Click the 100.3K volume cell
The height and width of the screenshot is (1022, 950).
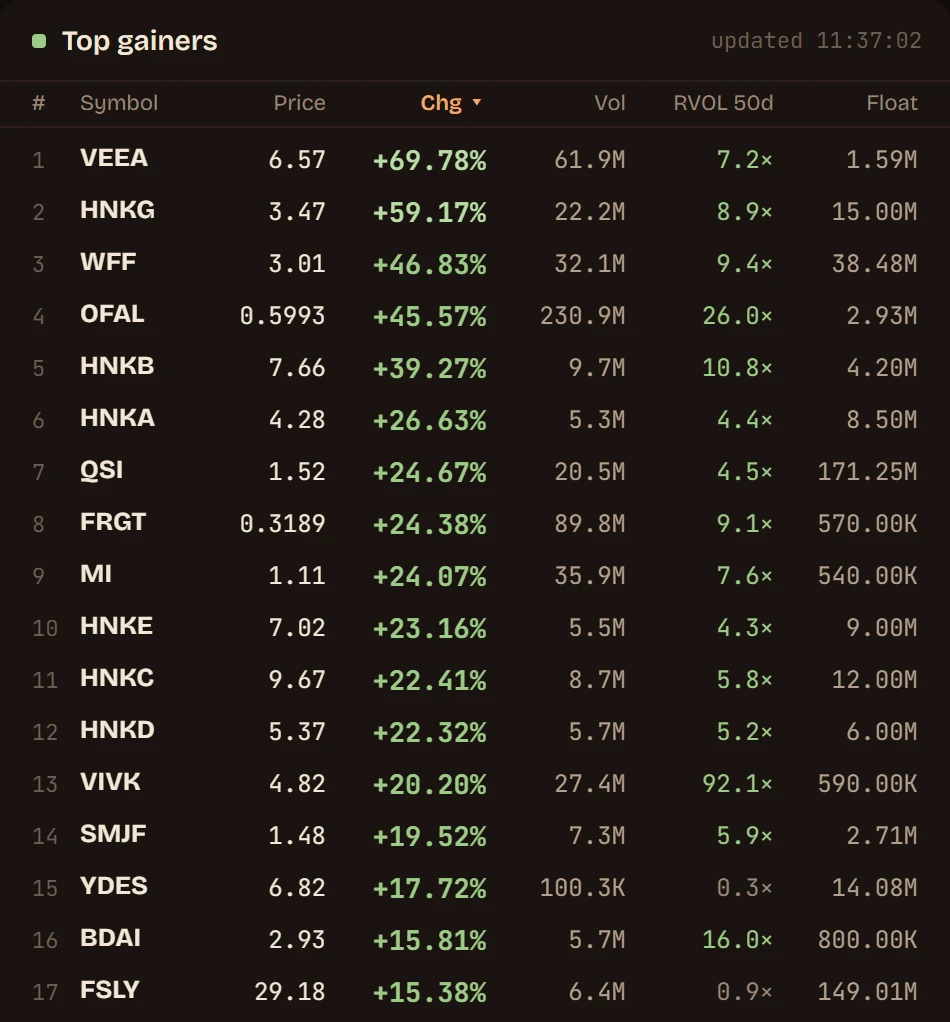point(583,888)
